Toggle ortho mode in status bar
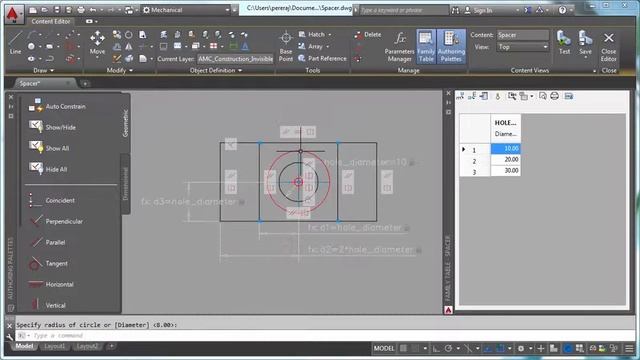640x360 pixels. tap(436, 348)
